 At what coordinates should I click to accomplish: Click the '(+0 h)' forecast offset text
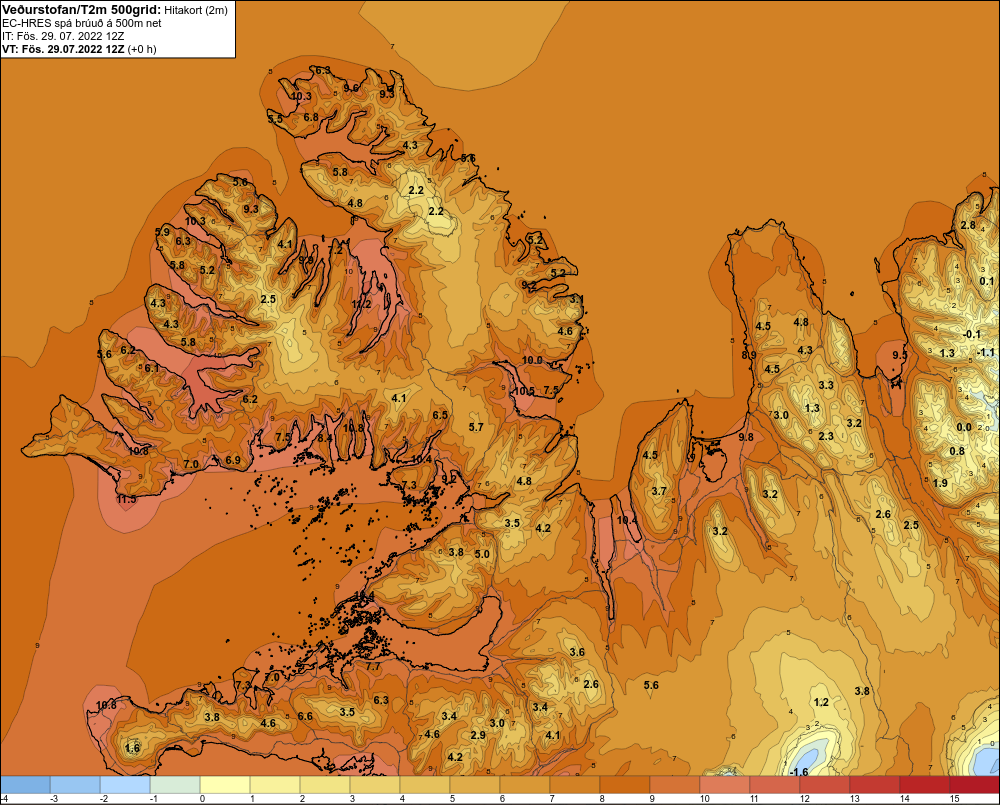point(142,49)
